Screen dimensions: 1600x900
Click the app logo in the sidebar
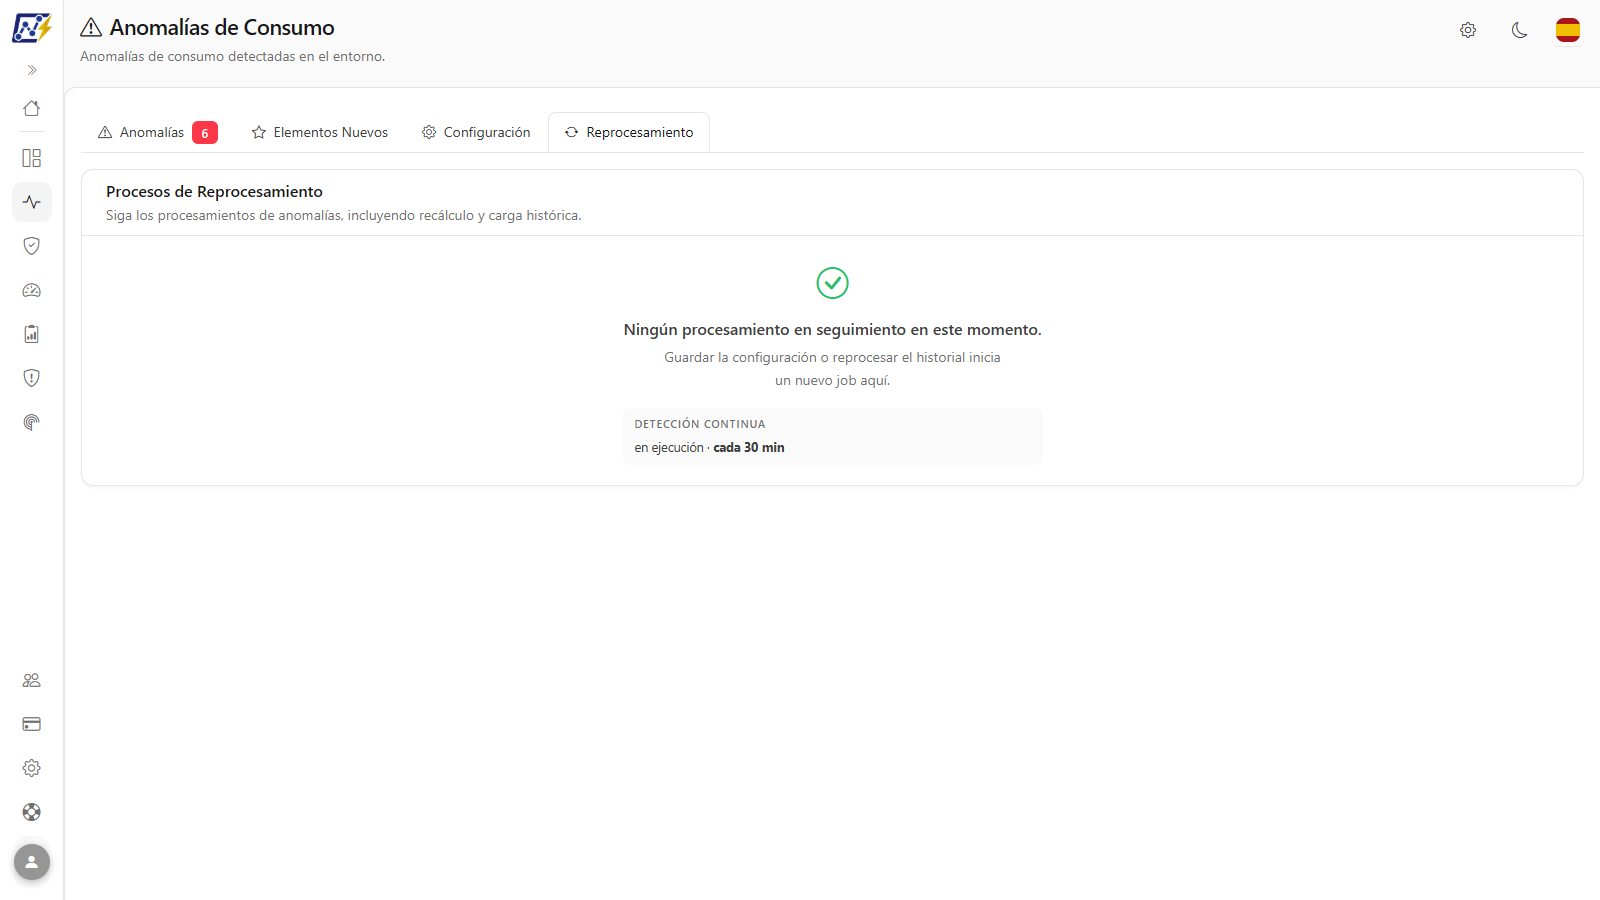[x=32, y=28]
